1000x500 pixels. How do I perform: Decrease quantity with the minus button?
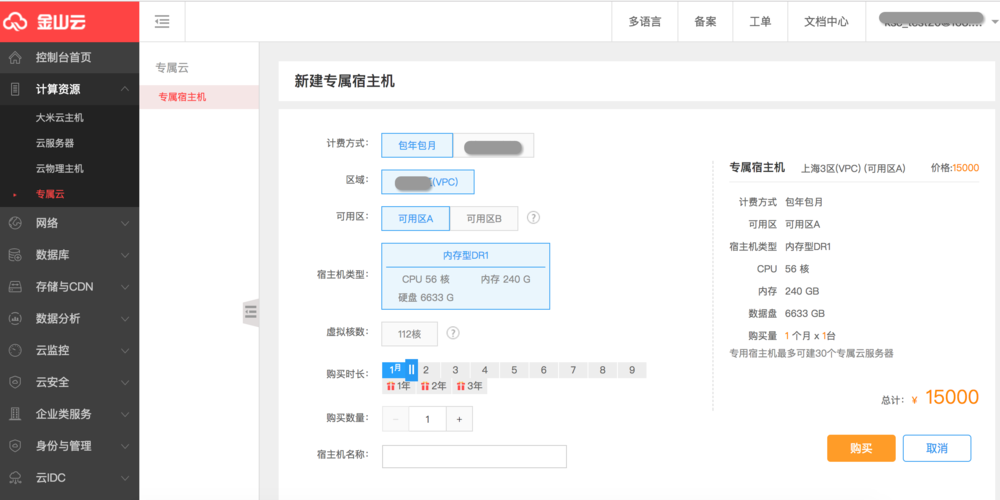click(x=395, y=420)
